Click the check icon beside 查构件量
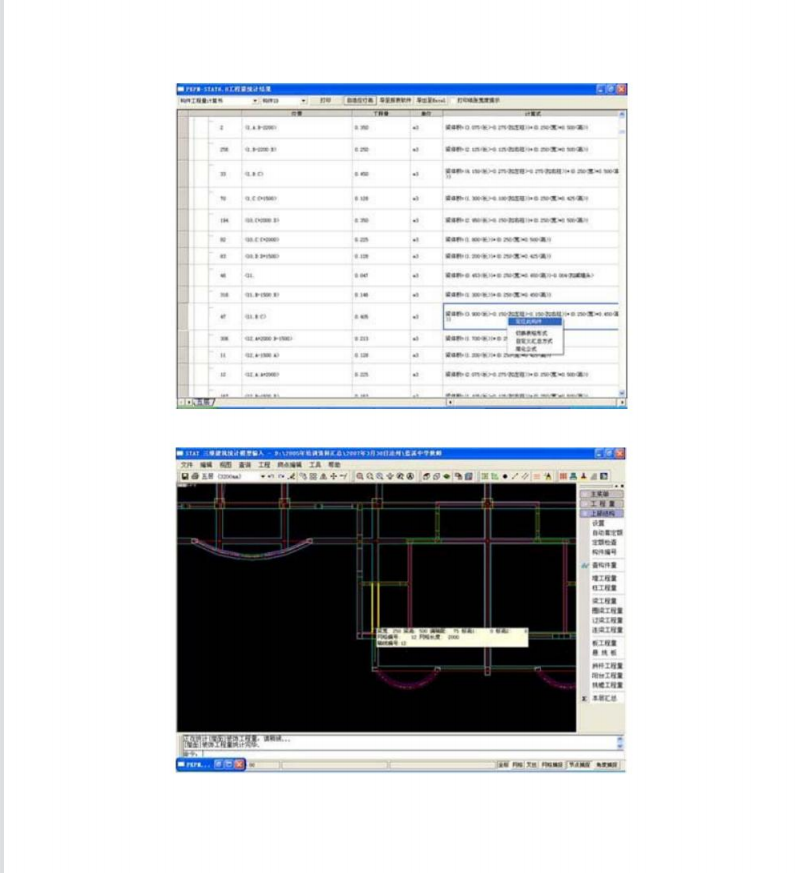The image size is (797, 873). coord(585,565)
